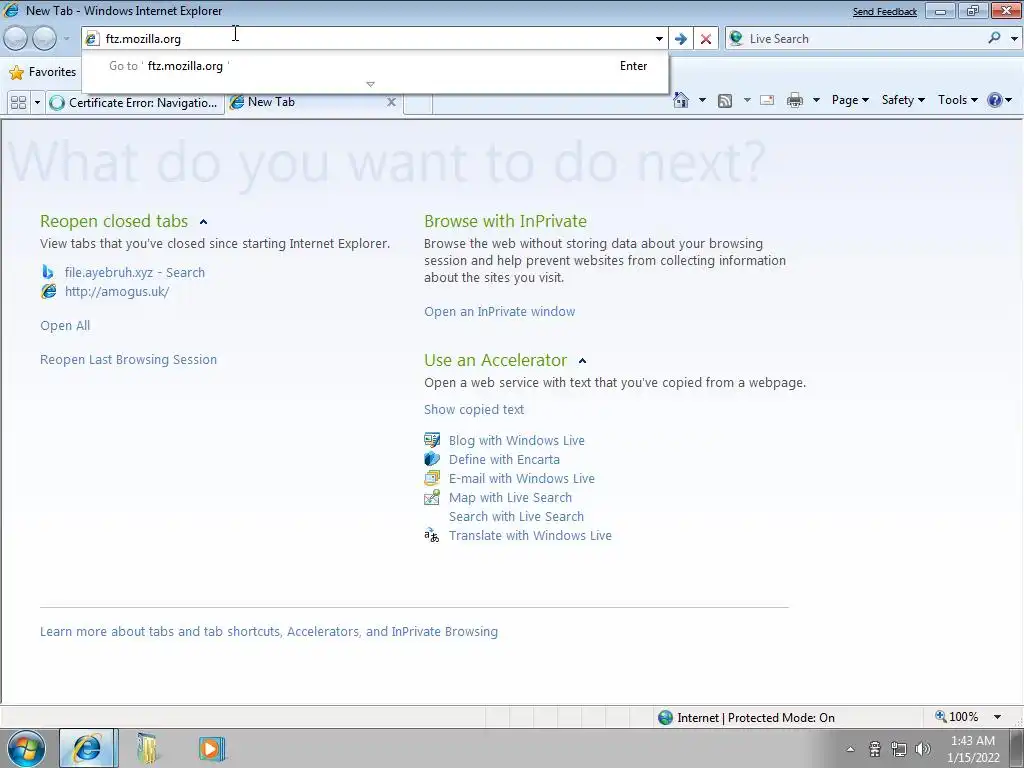
Task: Click the Open All link
Action: click(x=65, y=325)
